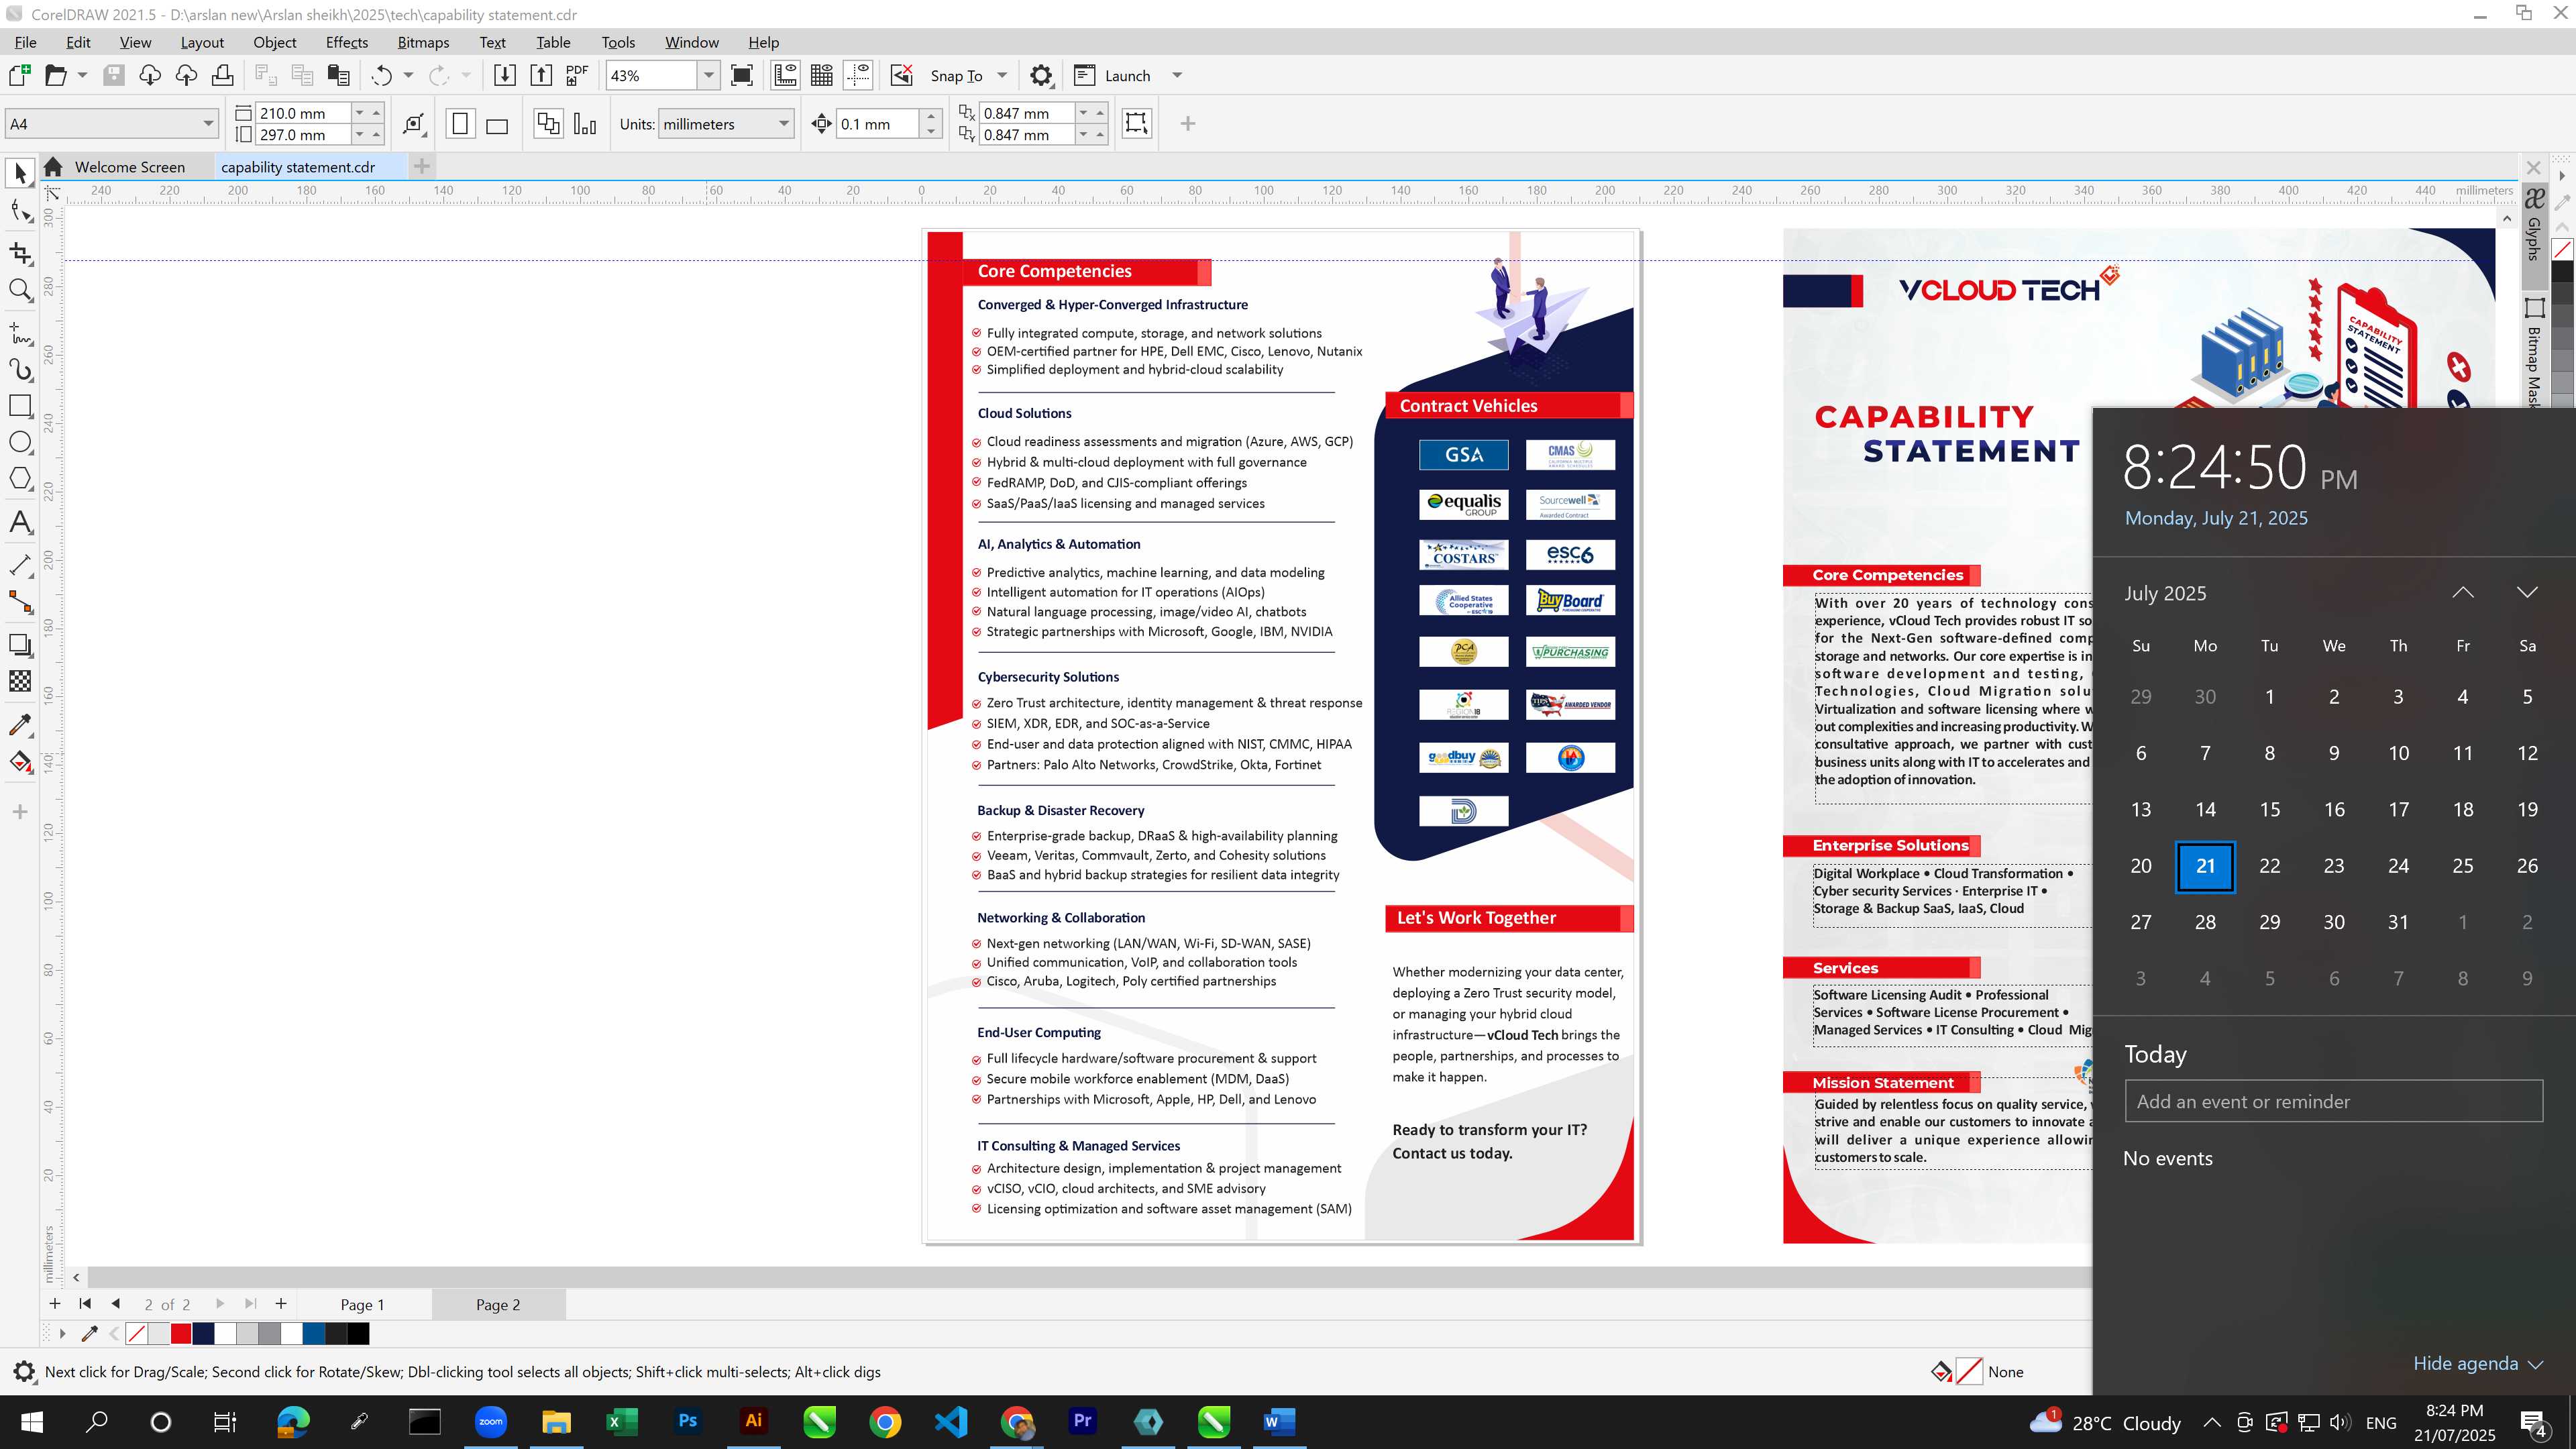Screen dimensions: 2576x1449
Task: Switch to the Page 1 tab
Action: 362,1304
